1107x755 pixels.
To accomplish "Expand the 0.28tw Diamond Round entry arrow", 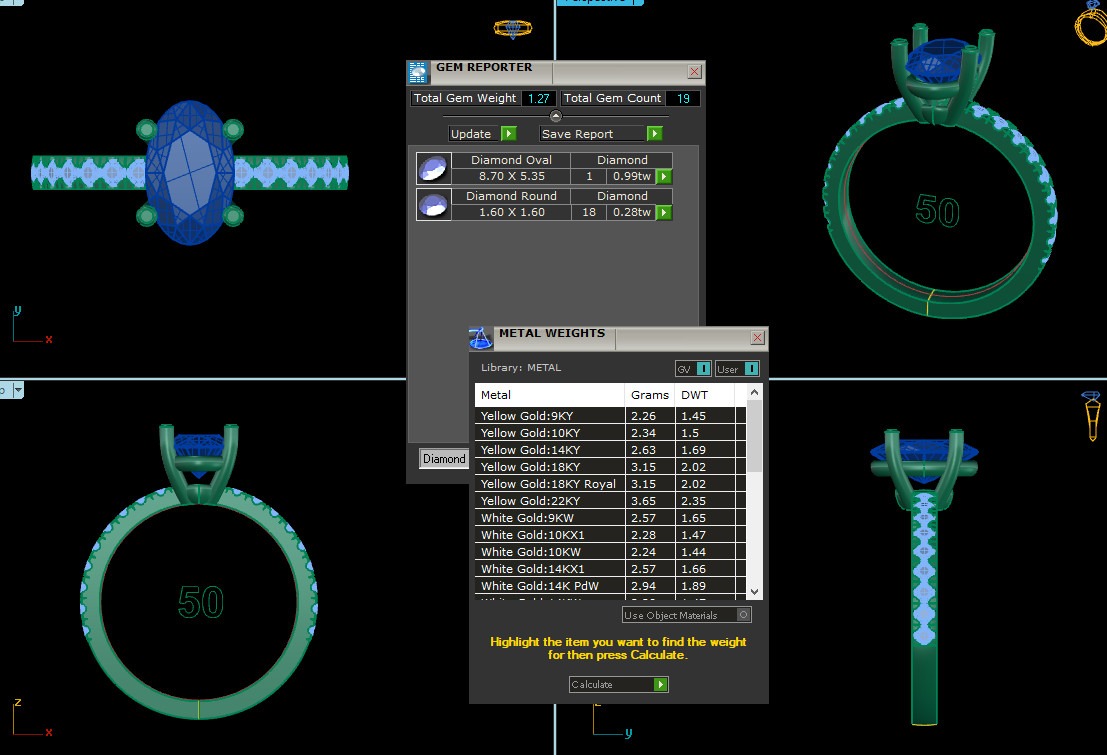I will (663, 212).
